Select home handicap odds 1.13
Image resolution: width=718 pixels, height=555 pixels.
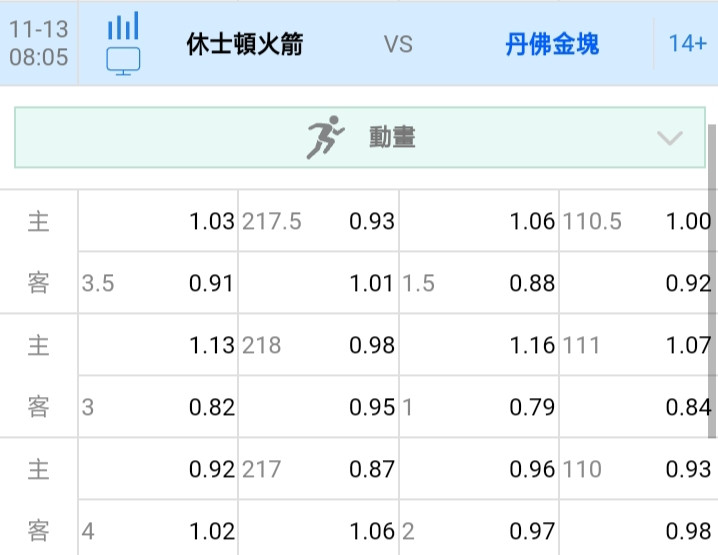click(212, 345)
